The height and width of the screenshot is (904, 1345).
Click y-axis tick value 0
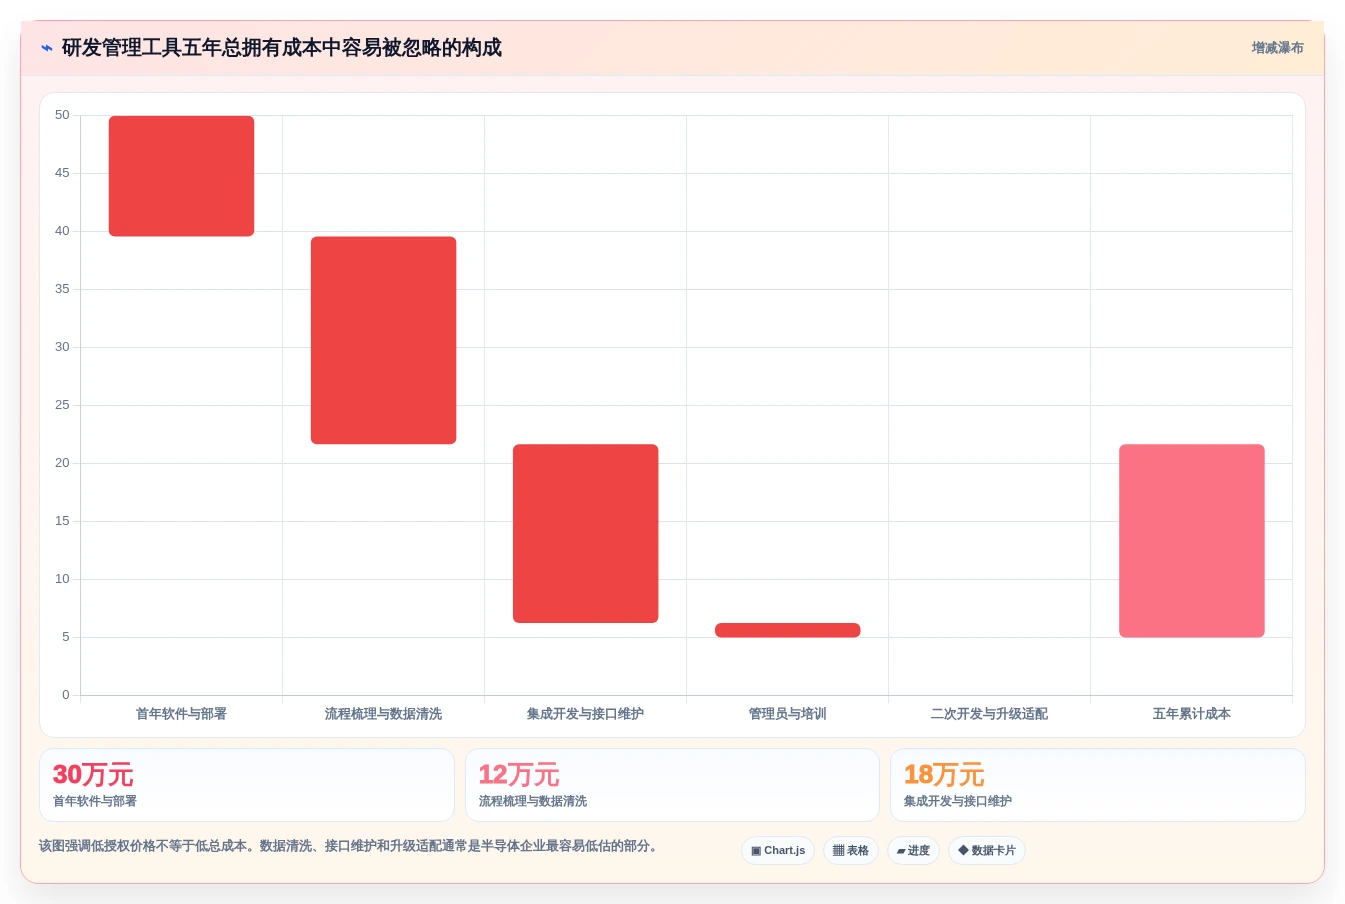[x=66, y=695]
